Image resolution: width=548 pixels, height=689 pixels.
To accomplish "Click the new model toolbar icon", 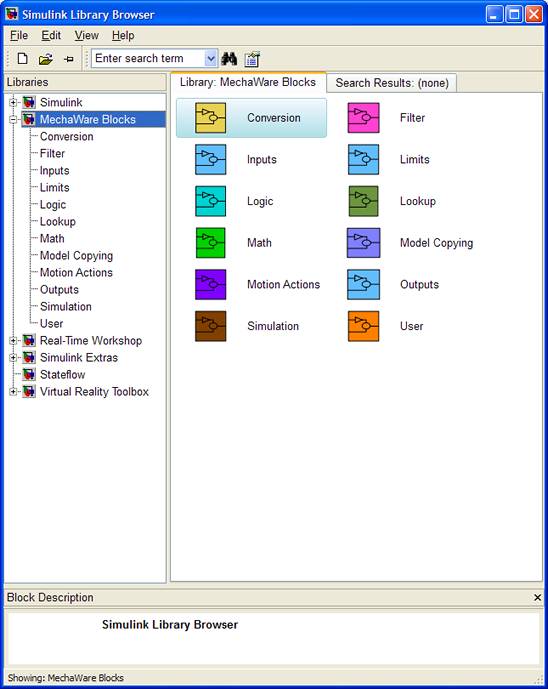I will click(22, 58).
